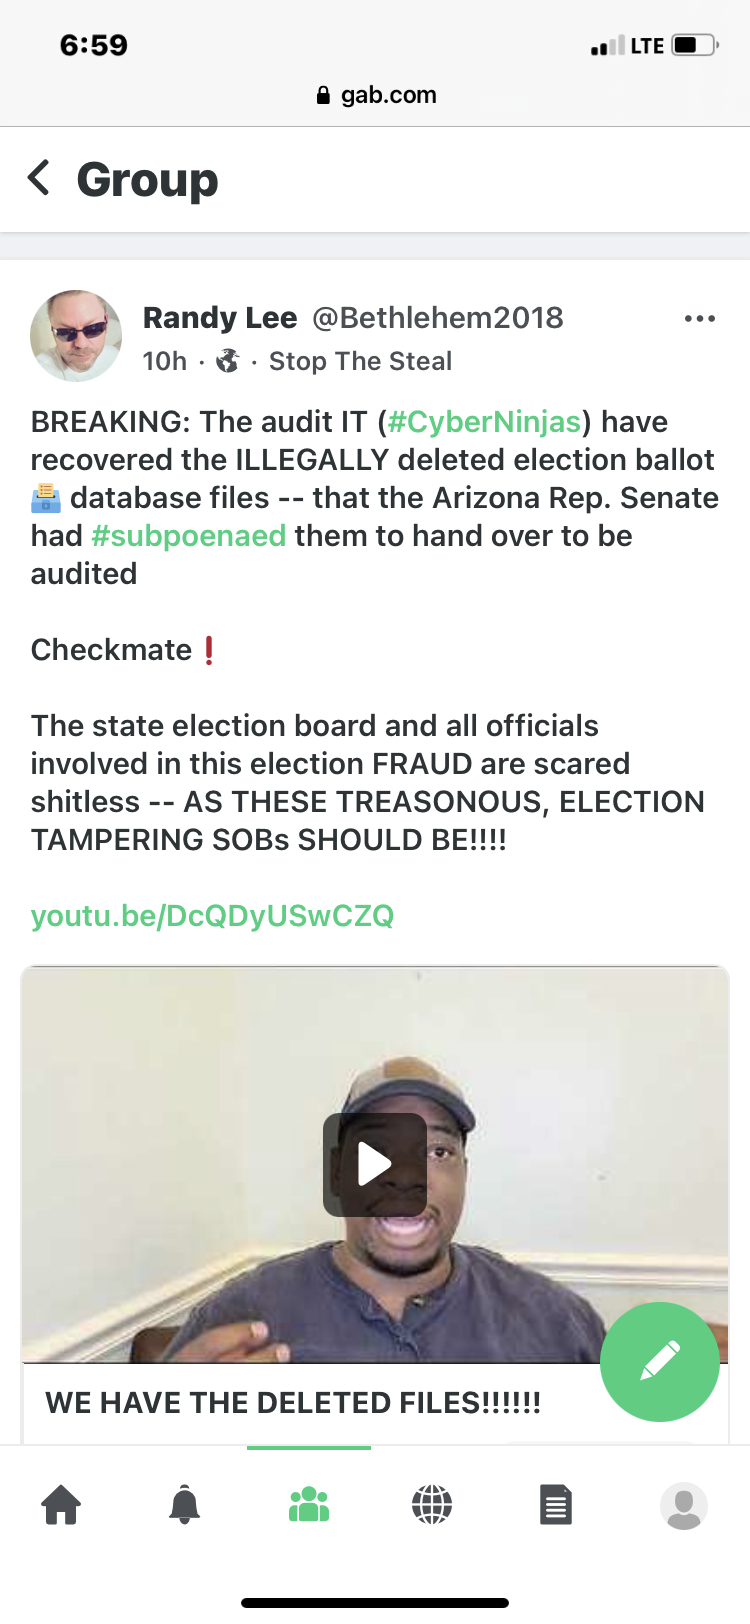Select the Groups people icon tab
This screenshot has width=750, height=1624.
(309, 1504)
